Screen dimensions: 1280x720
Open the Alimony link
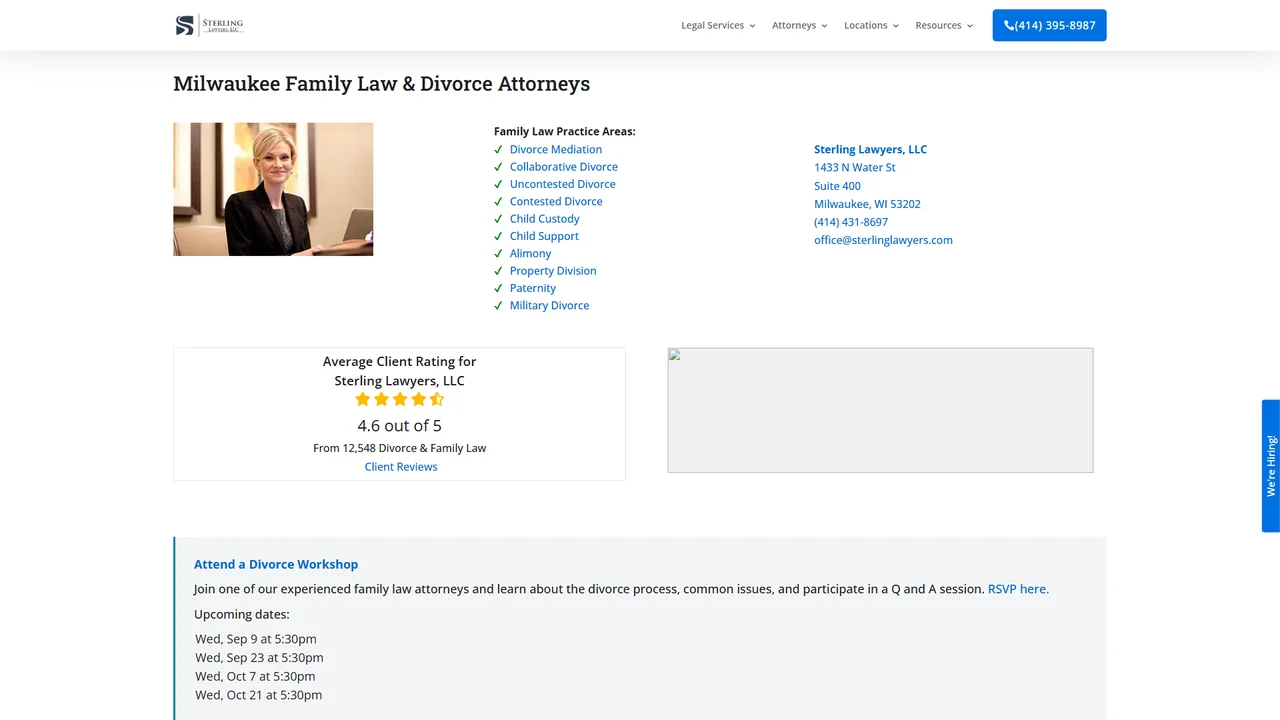(x=531, y=253)
